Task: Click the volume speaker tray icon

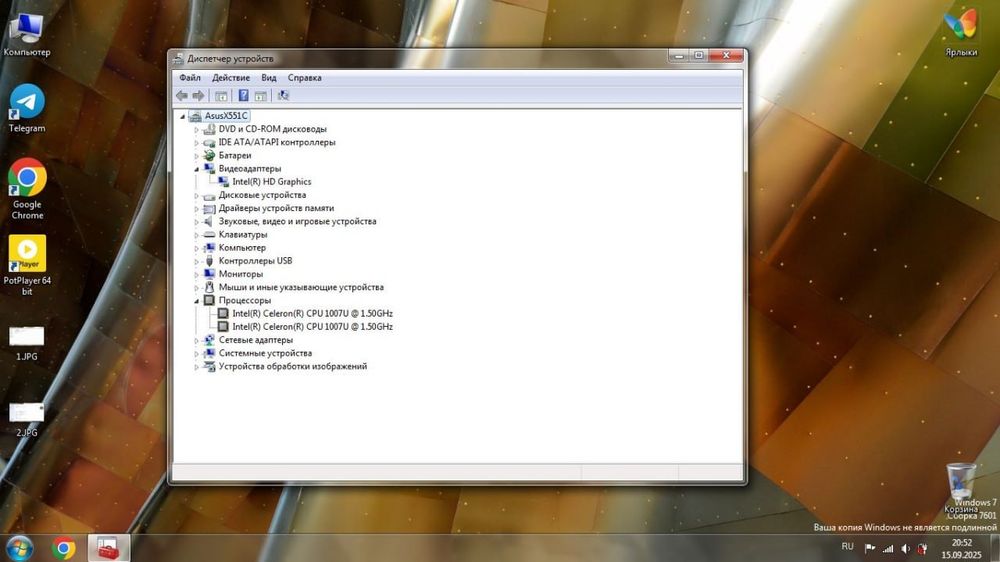Action: pyautogui.click(x=905, y=549)
